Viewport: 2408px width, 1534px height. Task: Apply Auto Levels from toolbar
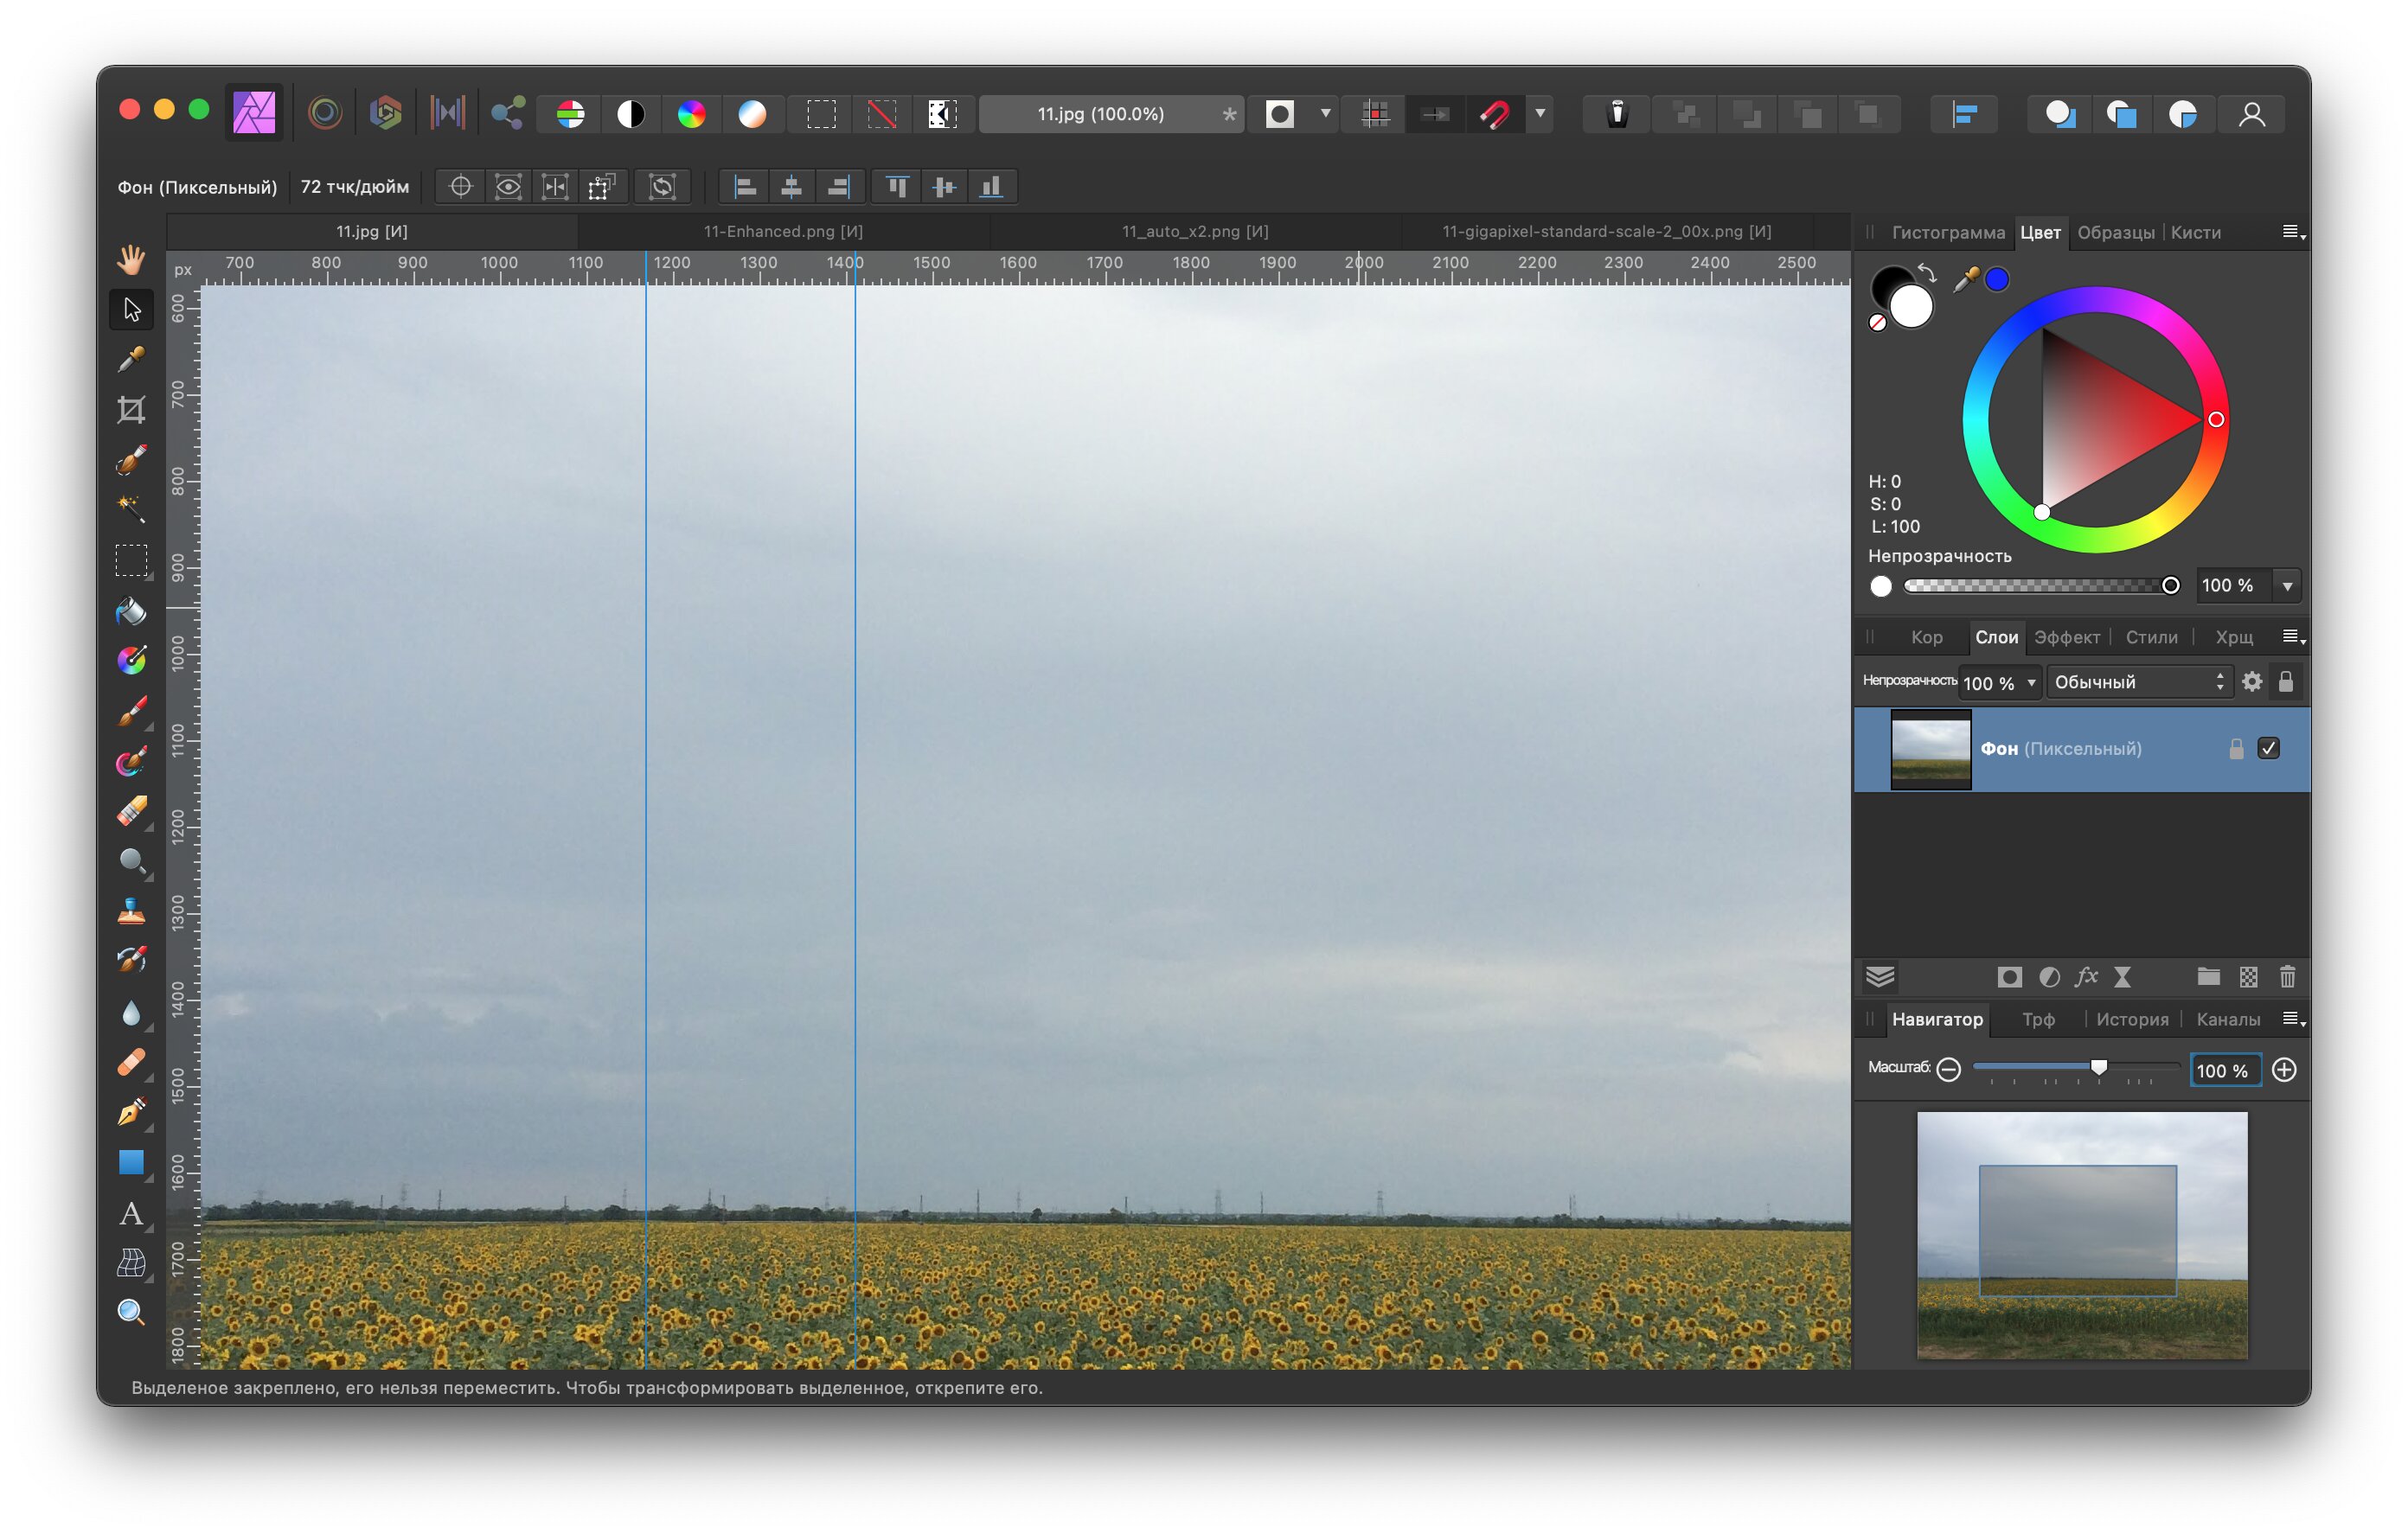click(x=570, y=114)
